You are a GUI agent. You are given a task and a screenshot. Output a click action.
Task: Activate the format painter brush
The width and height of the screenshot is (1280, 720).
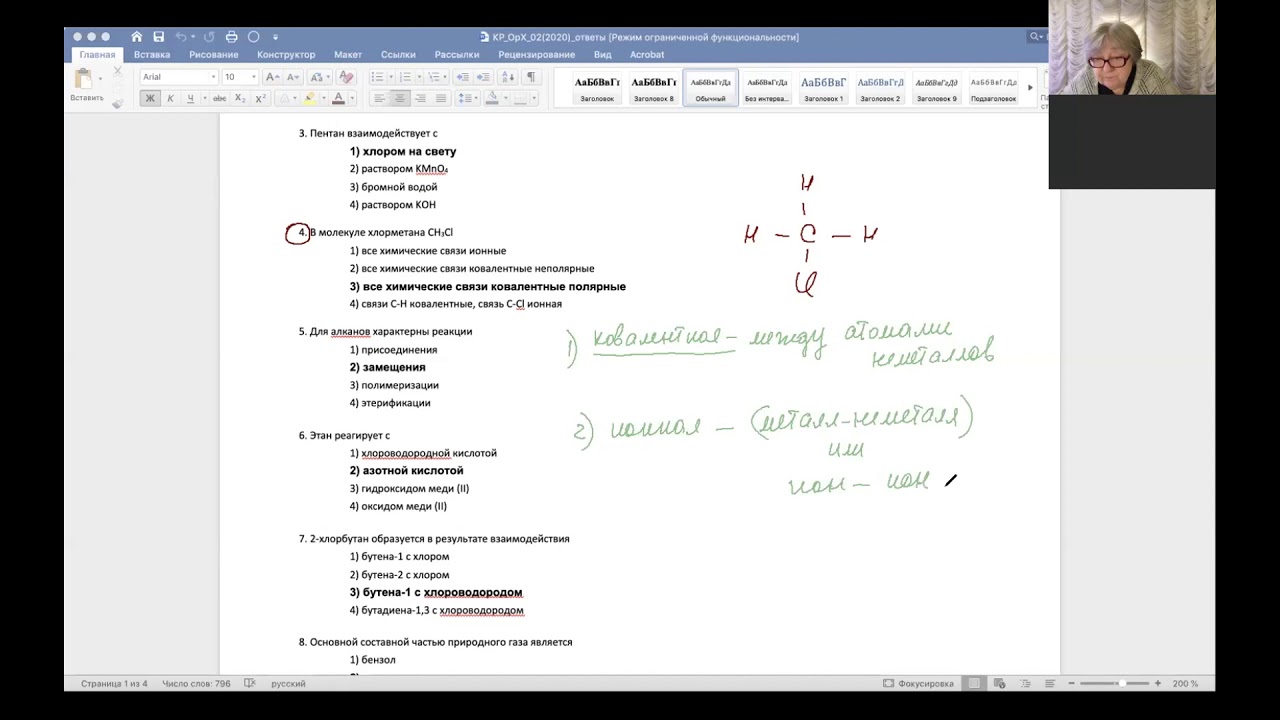(117, 102)
